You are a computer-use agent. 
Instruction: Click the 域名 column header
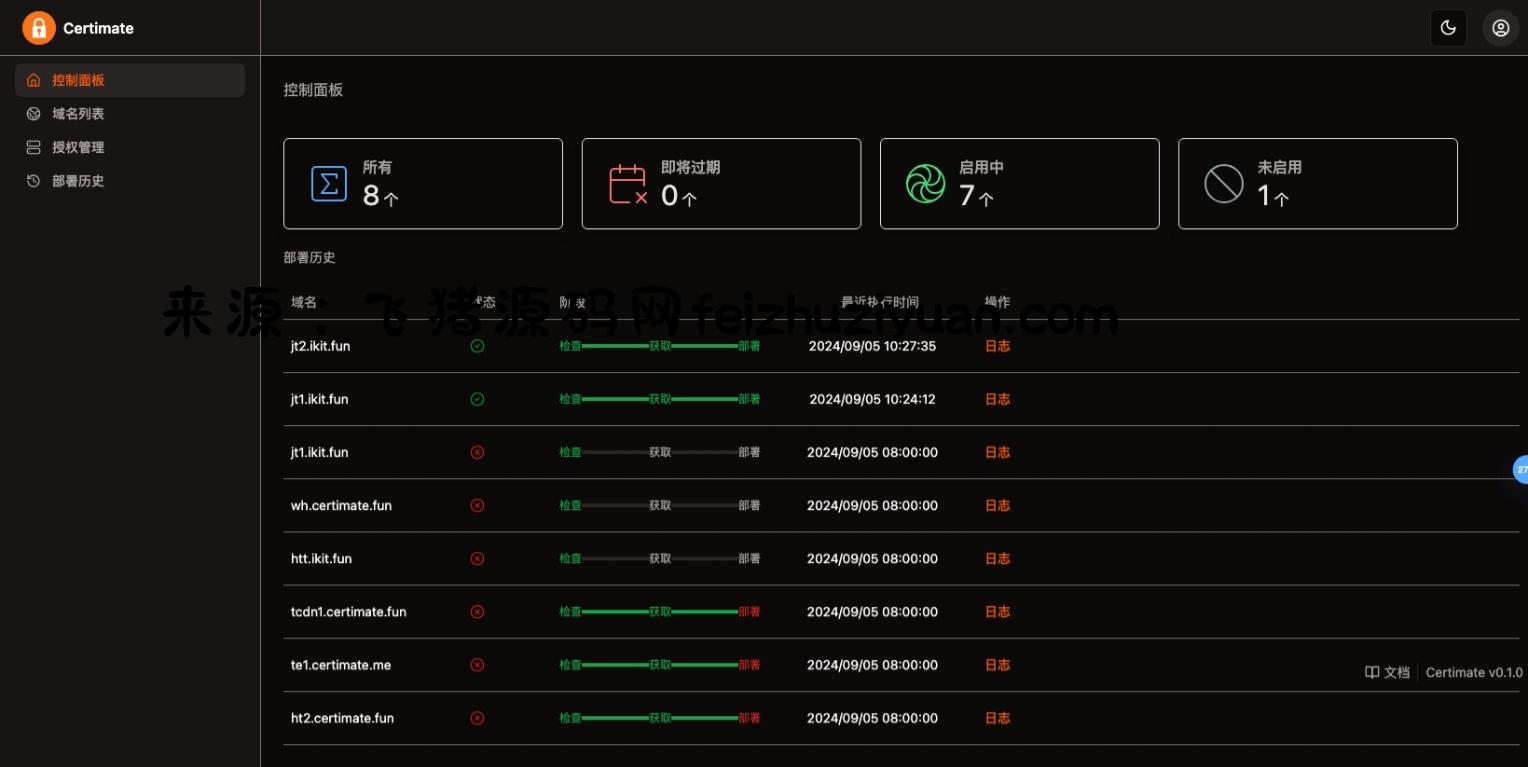pos(304,302)
